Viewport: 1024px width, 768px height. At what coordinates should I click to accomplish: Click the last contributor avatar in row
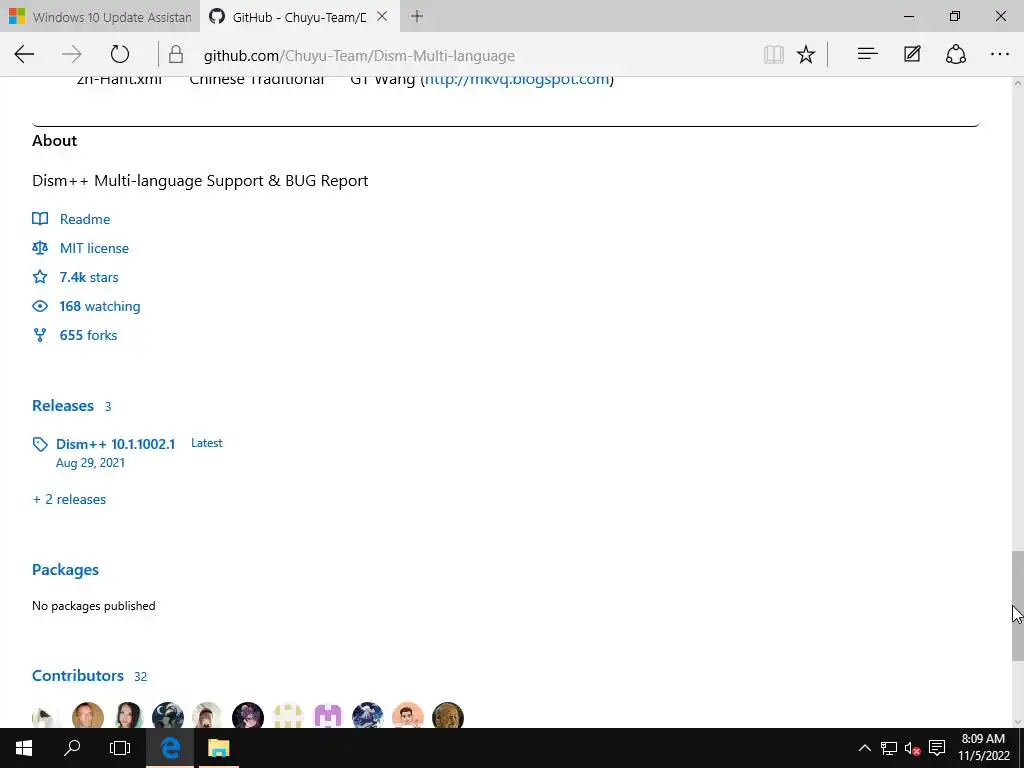click(x=447, y=716)
